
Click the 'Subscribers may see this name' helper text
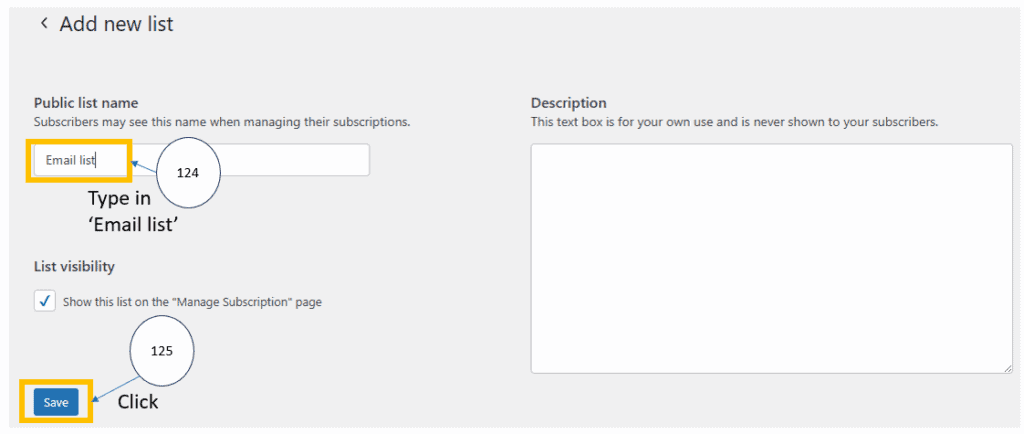pos(222,122)
